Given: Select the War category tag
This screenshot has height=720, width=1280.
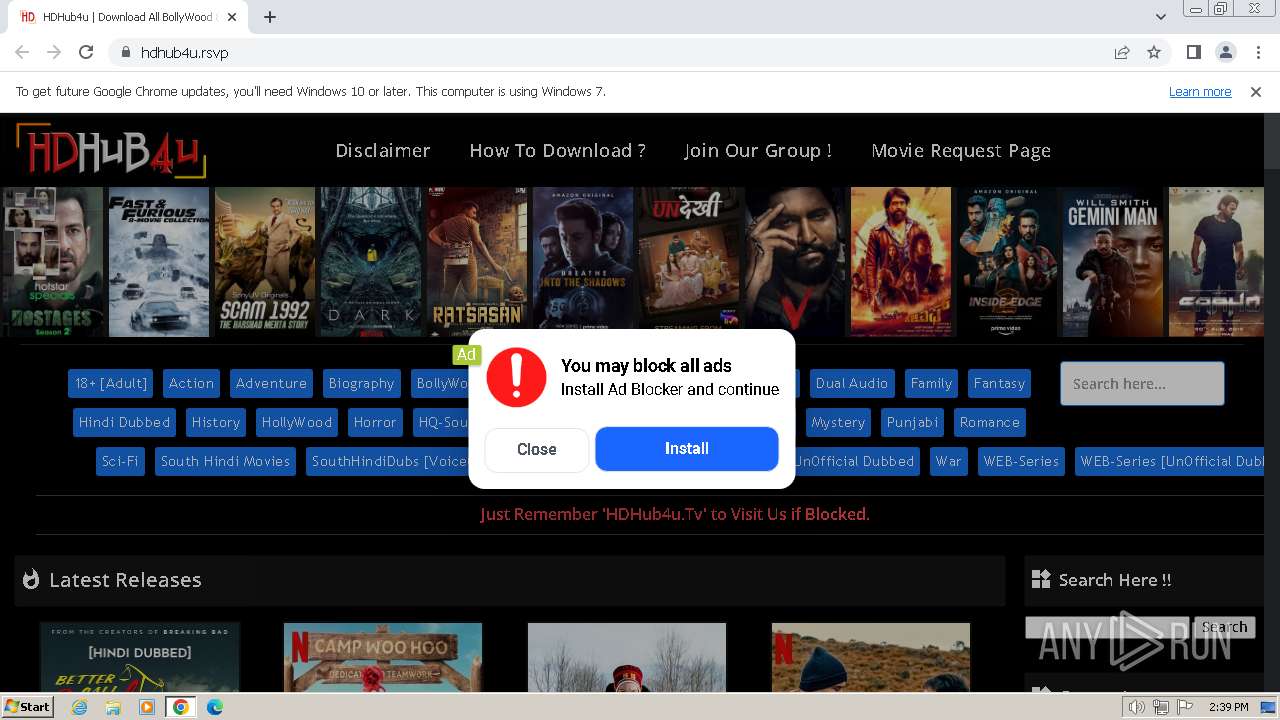Looking at the screenshot, I should coord(948,461).
